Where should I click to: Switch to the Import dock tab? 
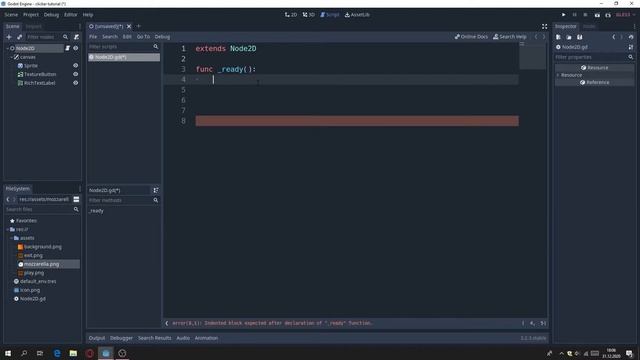[x=34, y=26]
